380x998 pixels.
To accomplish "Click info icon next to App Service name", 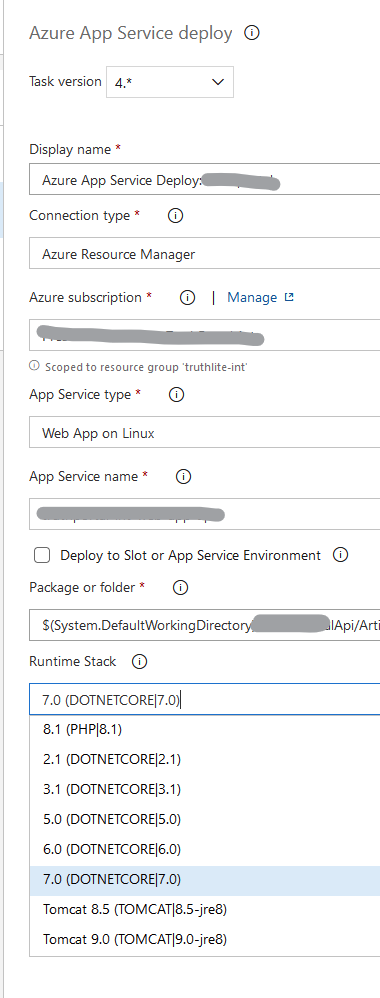I will [183, 476].
